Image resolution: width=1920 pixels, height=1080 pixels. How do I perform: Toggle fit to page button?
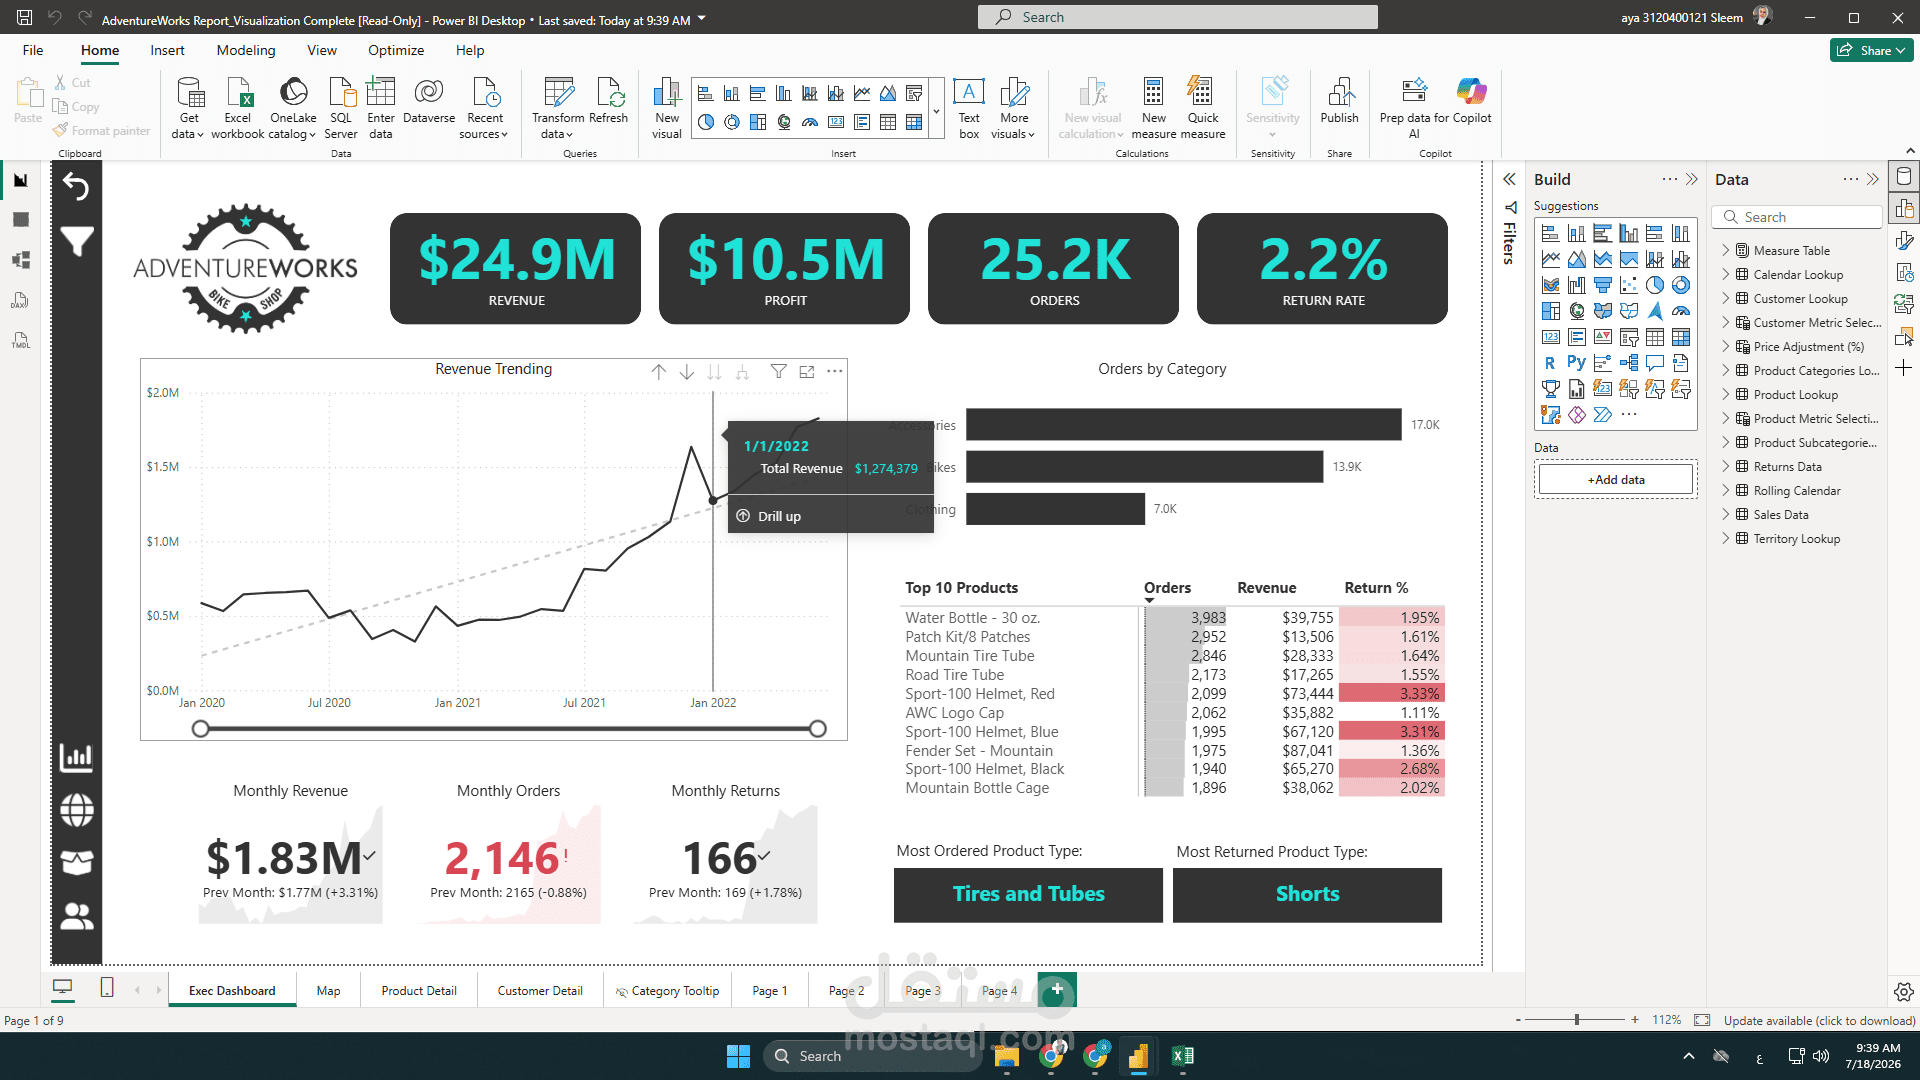pyautogui.click(x=1702, y=1020)
